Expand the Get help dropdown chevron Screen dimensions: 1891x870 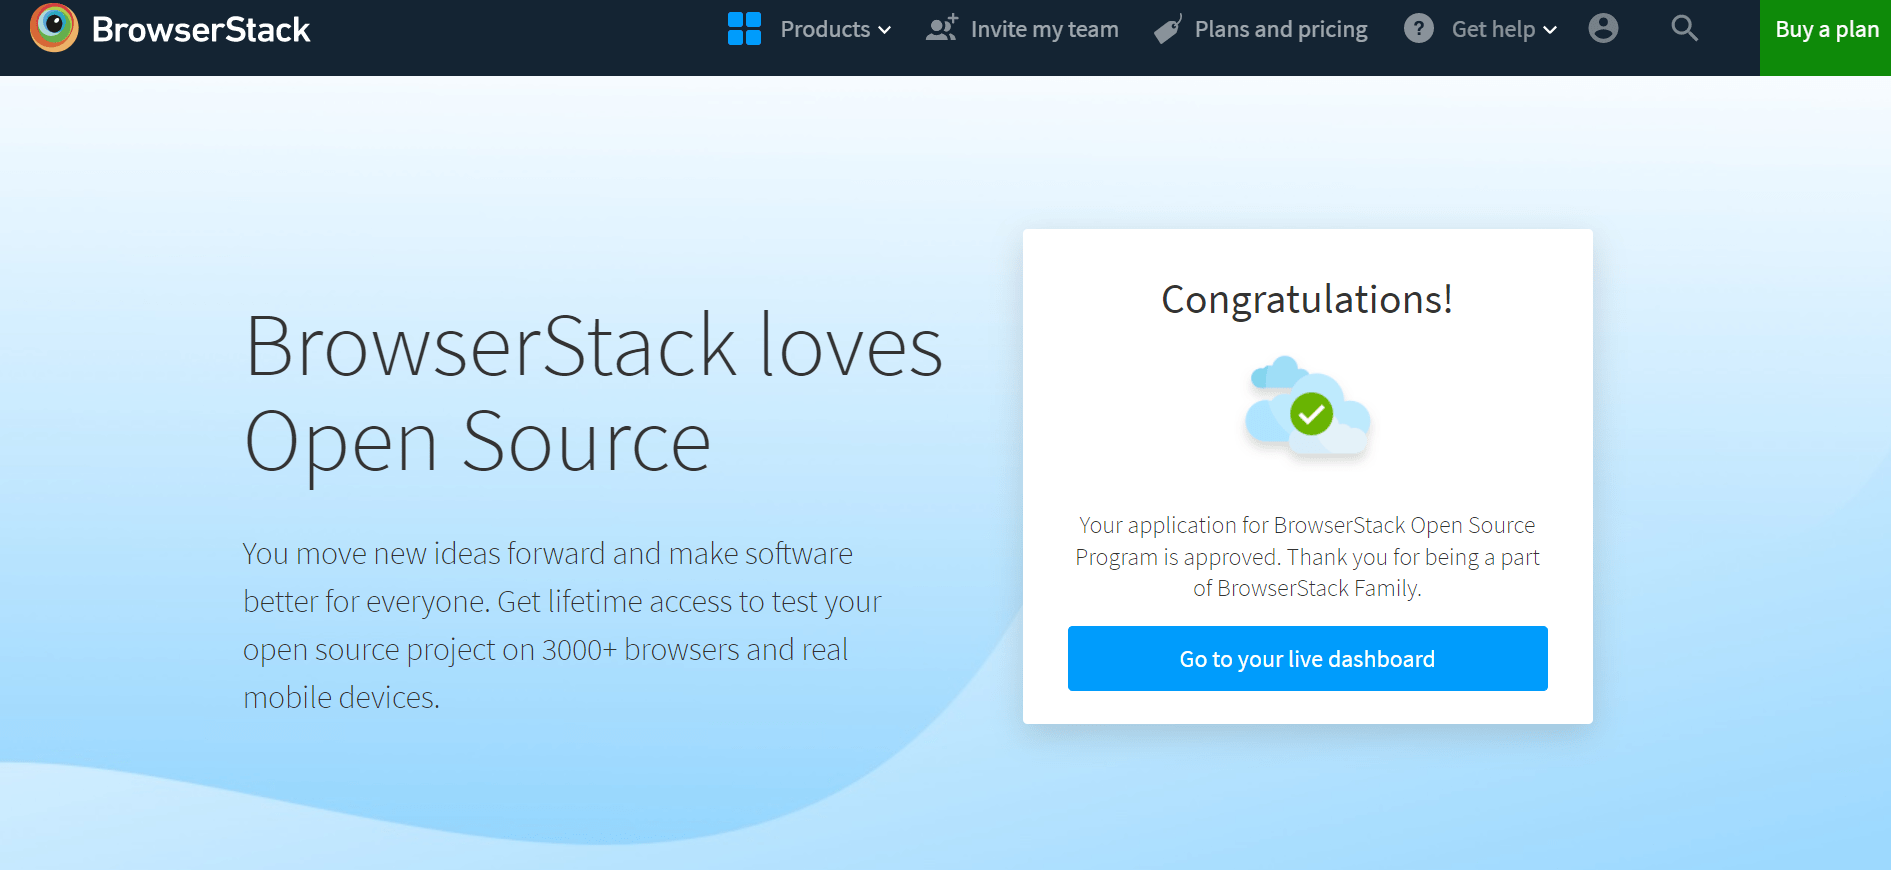coord(1550,31)
